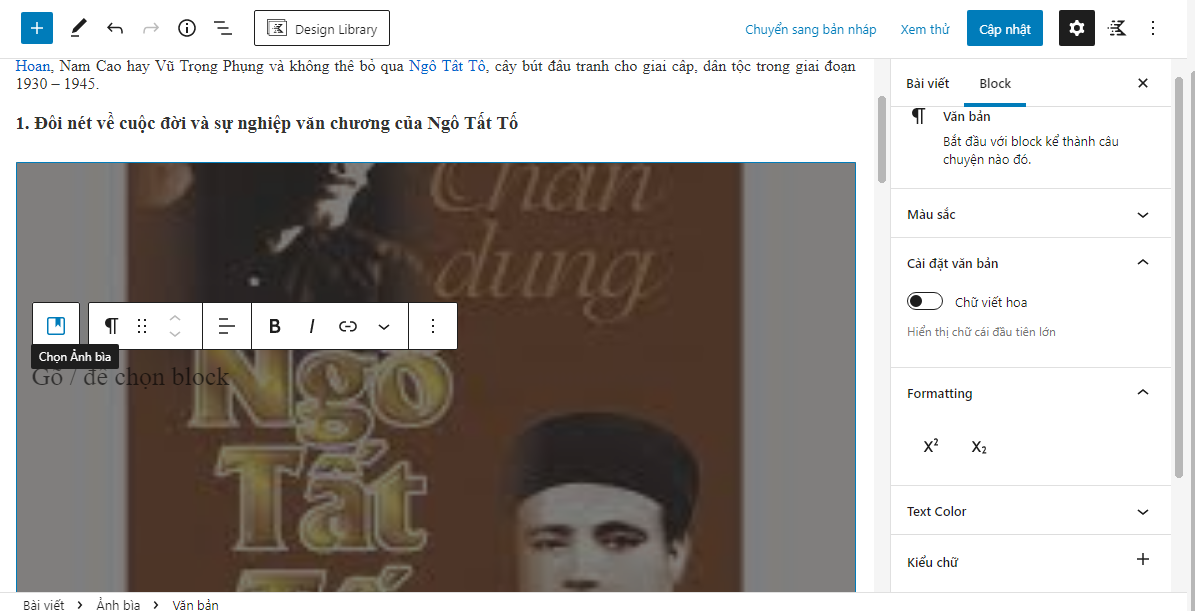The width and height of the screenshot is (1195, 611).
Task: Open the list view outline icon
Action: coord(223,29)
